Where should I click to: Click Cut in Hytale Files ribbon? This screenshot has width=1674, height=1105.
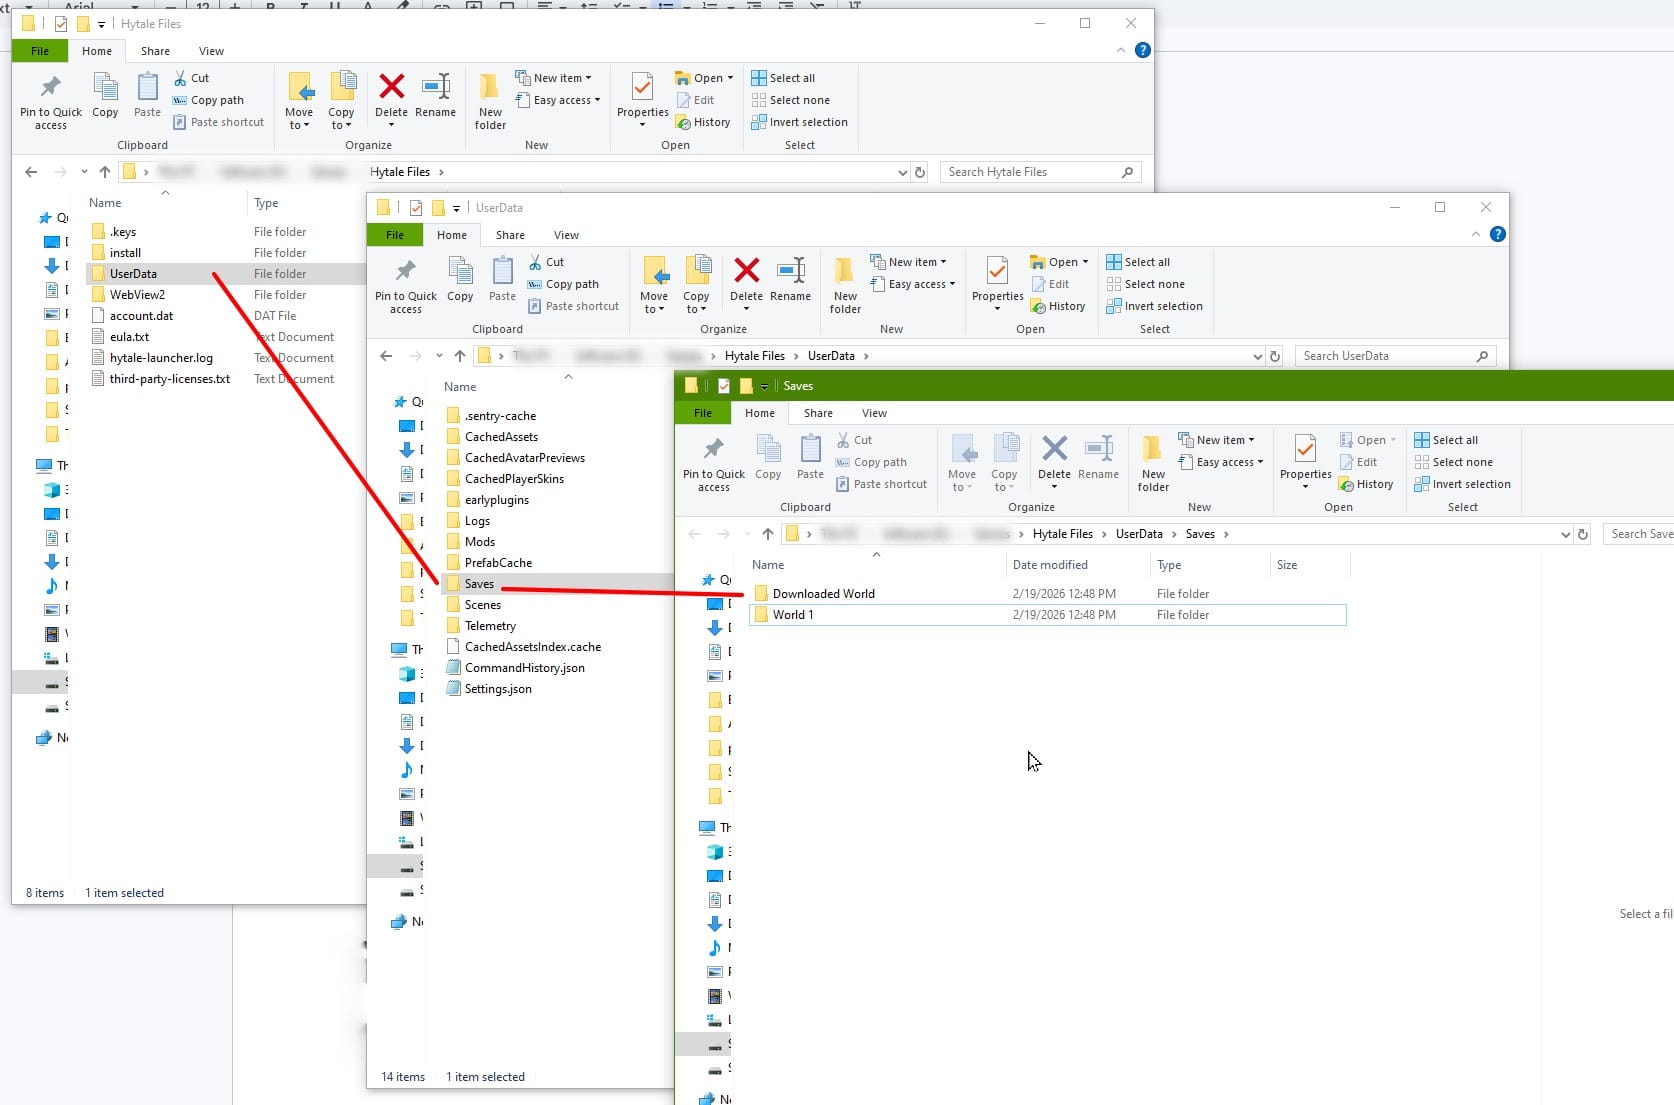(x=191, y=78)
